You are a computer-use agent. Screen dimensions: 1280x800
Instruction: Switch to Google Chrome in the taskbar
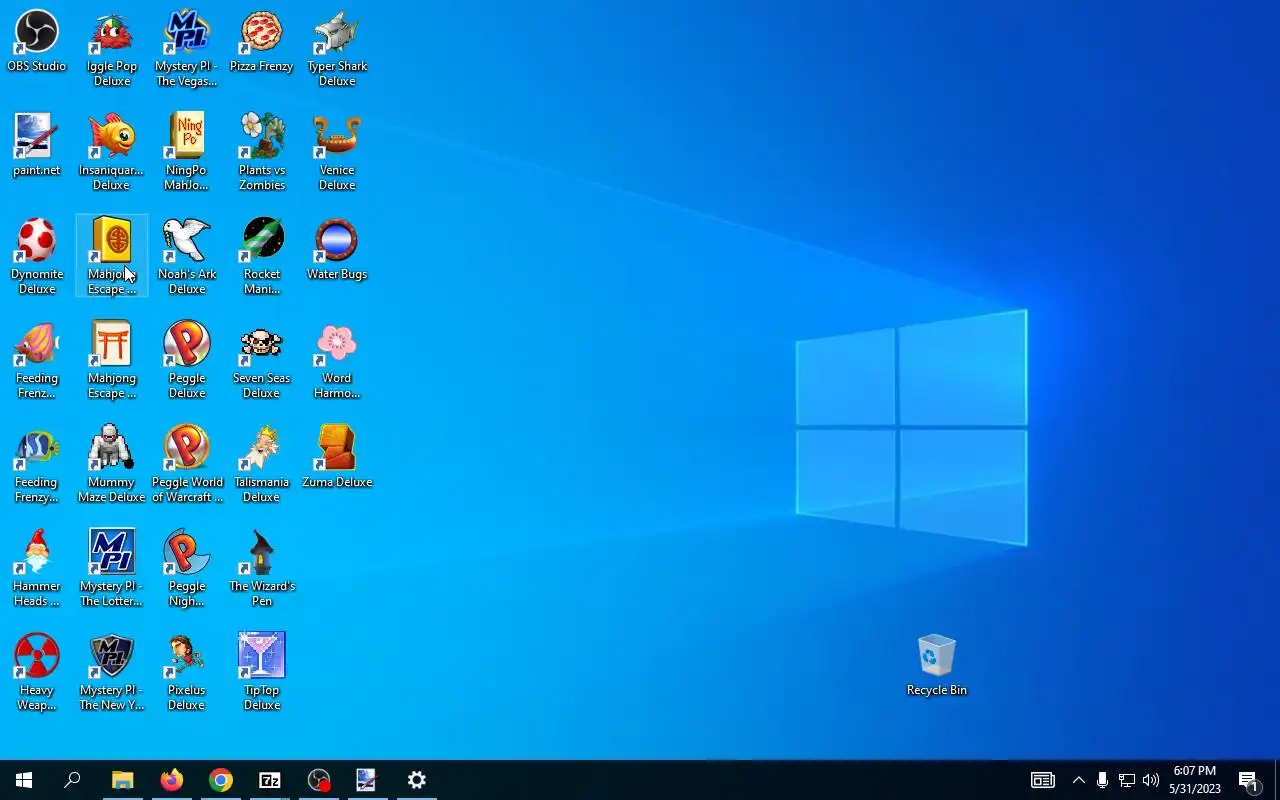click(220, 780)
